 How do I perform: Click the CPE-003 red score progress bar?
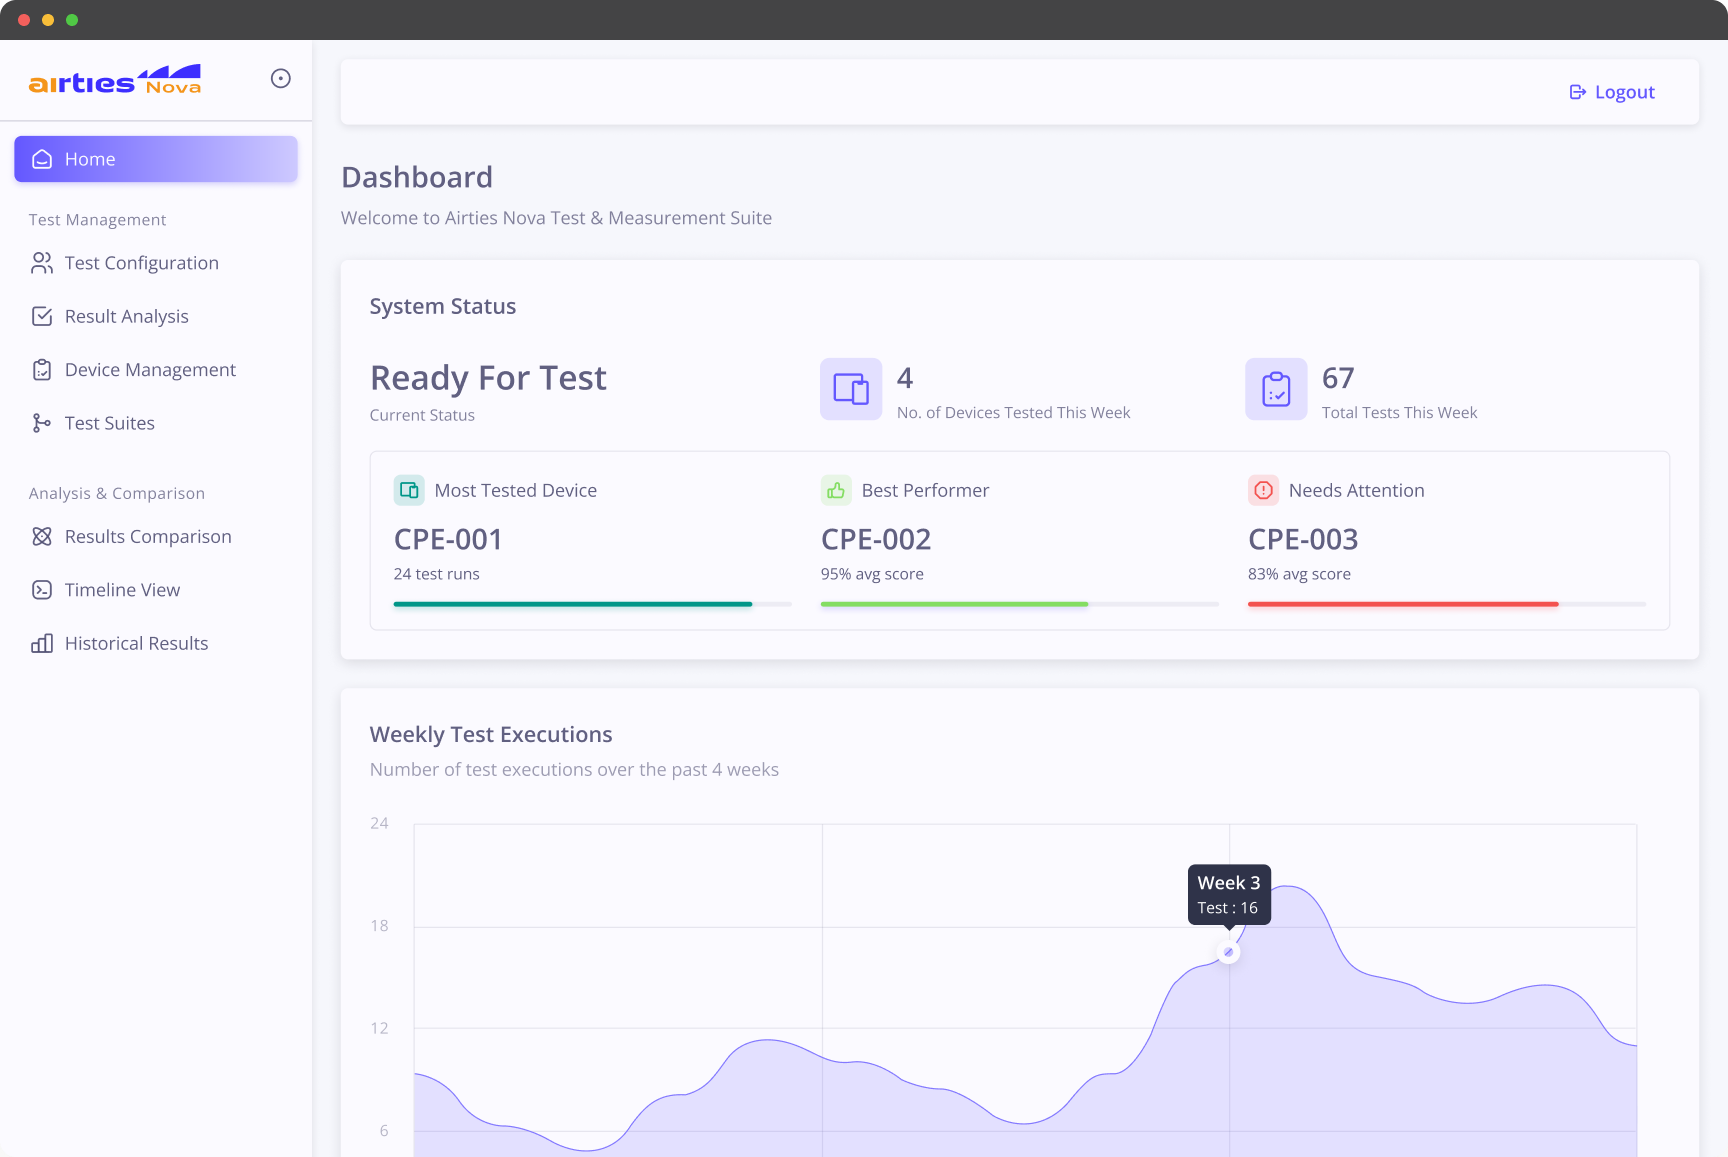click(1446, 604)
